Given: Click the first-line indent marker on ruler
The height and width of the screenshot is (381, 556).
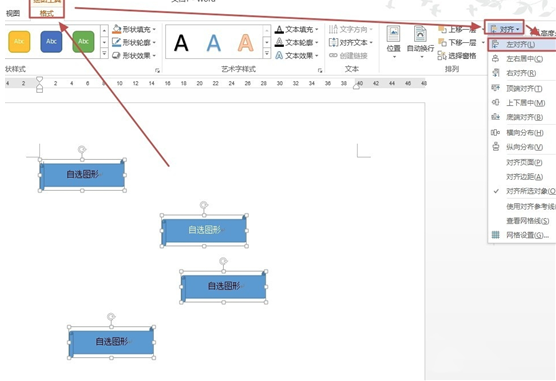Looking at the screenshot, I should point(39,79).
